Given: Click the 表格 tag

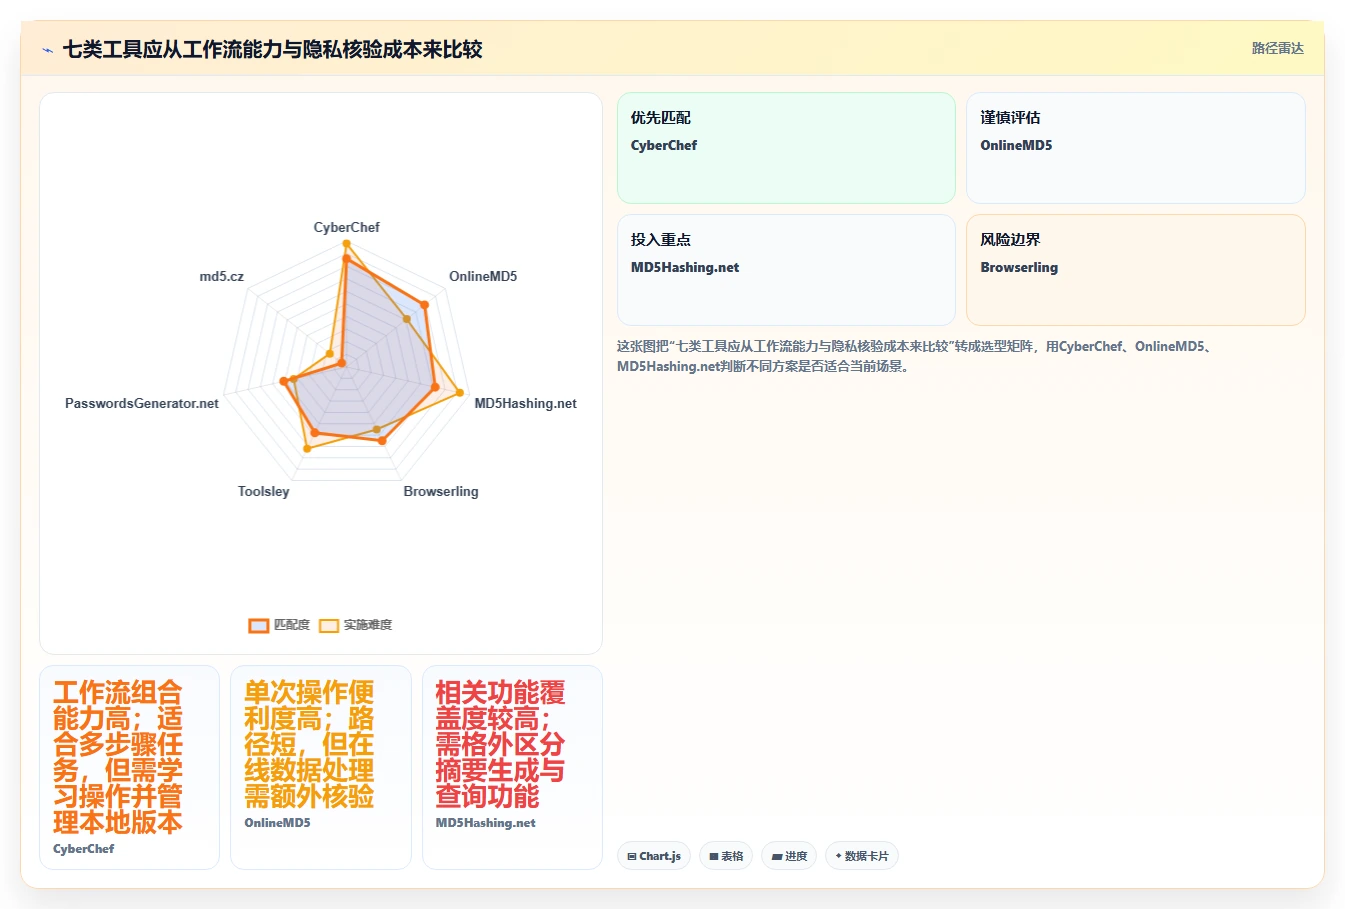Looking at the screenshot, I should 726,856.
